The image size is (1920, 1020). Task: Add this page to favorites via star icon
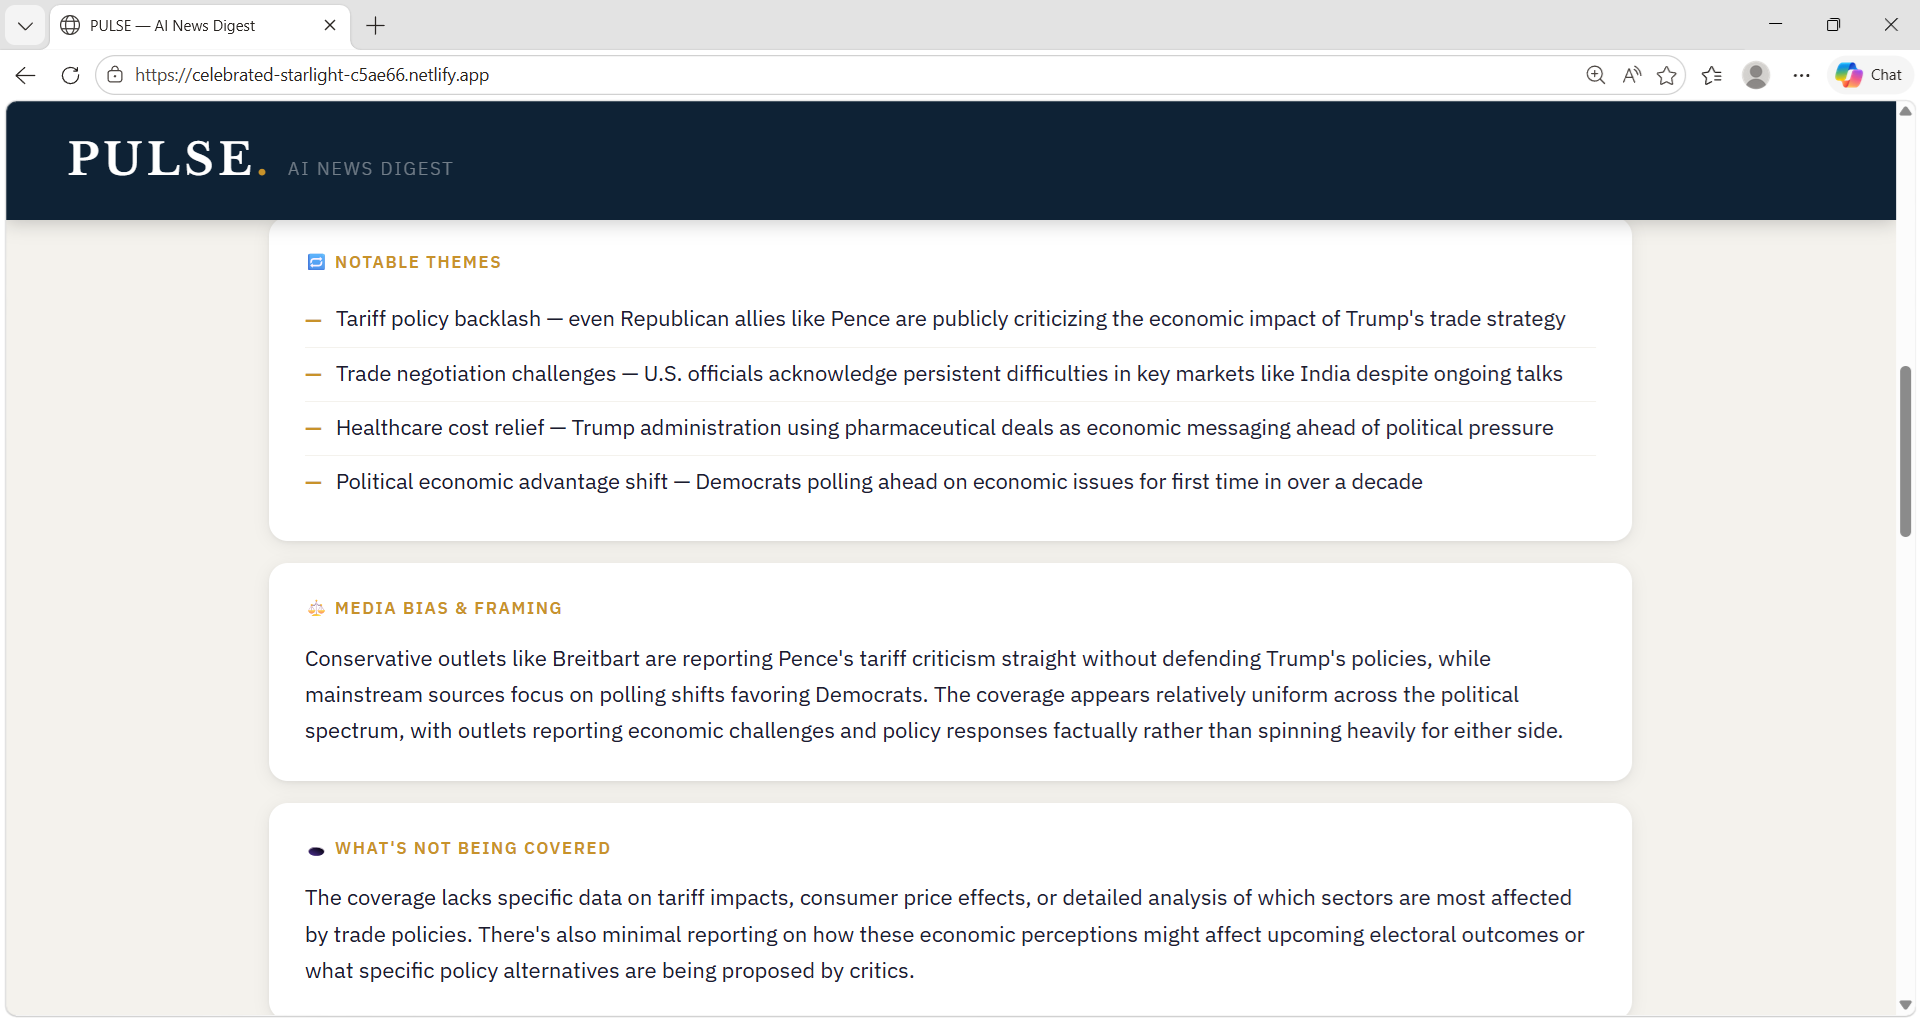[1668, 75]
